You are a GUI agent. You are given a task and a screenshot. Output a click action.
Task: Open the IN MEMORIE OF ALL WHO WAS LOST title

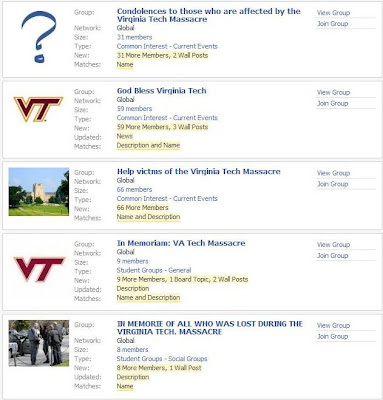pos(210,328)
